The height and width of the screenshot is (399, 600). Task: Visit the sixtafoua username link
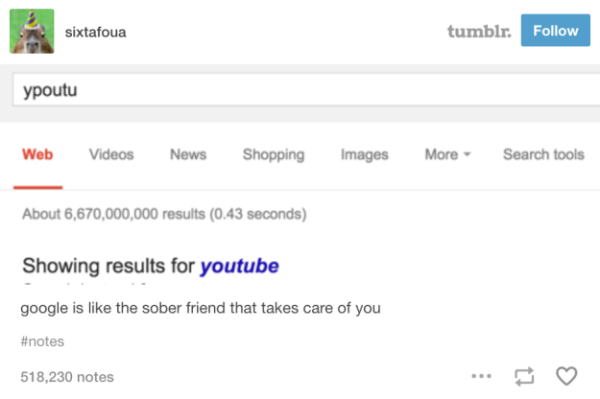point(95,32)
